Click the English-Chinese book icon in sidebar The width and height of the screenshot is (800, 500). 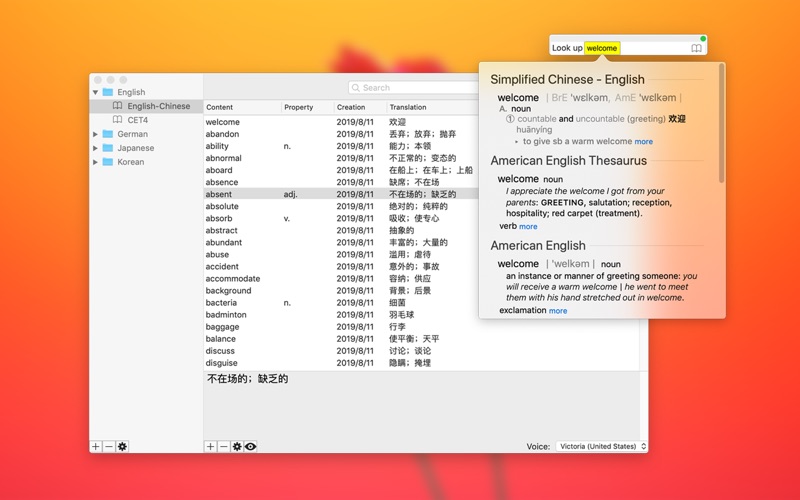[117, 106]
